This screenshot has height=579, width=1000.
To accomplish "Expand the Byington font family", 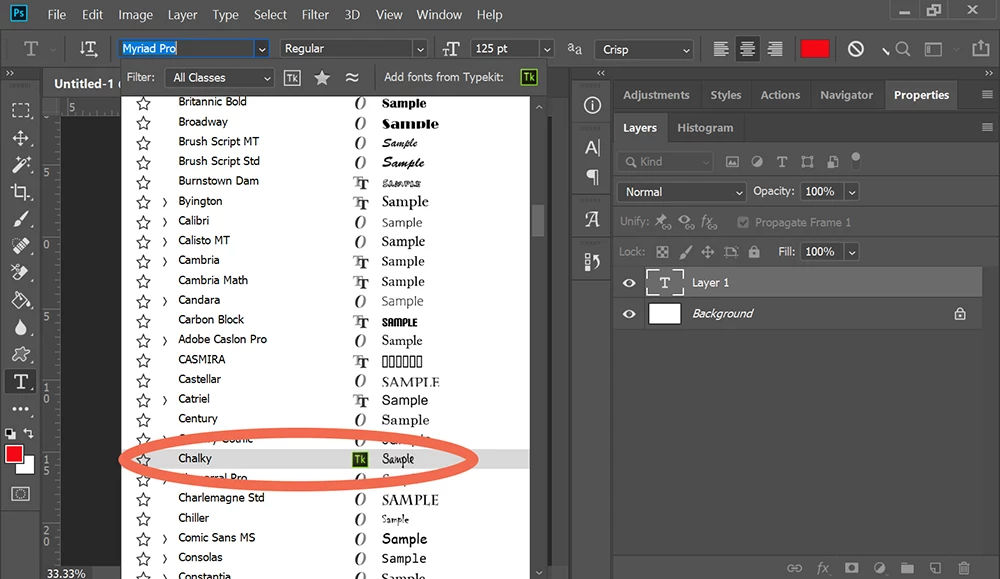I will pyautogui.click(x=165, y=202).
